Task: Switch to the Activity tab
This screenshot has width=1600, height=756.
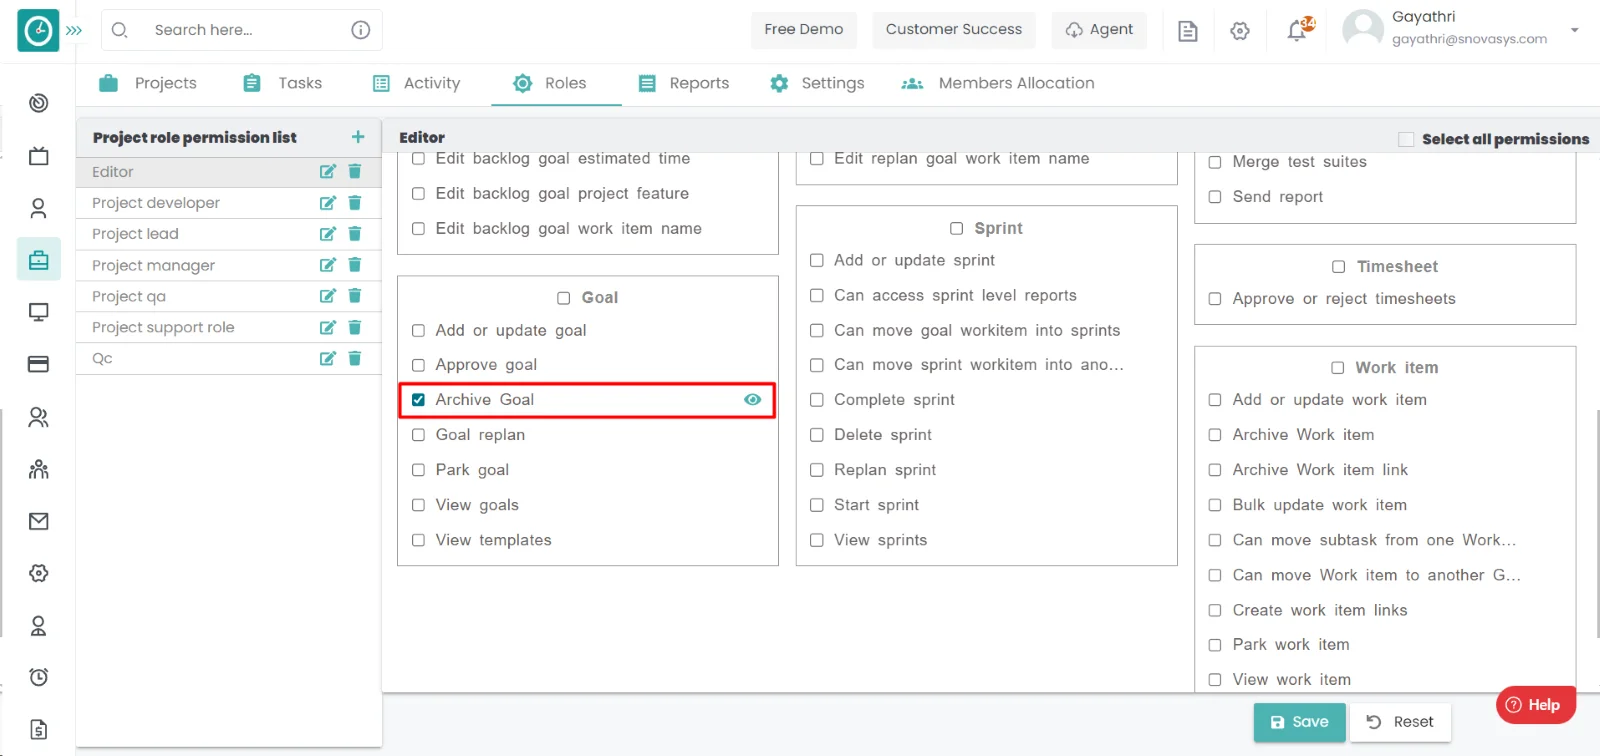Action: [416, 83]
